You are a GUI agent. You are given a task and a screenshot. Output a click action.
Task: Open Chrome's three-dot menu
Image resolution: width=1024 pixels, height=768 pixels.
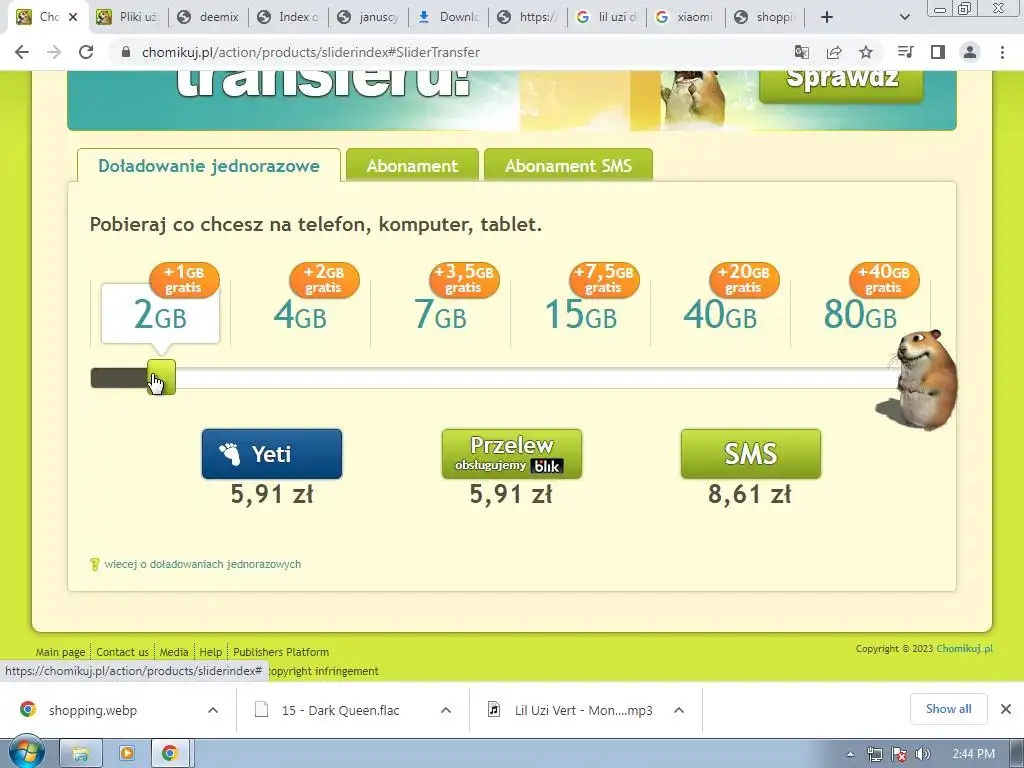[1002, 52]
